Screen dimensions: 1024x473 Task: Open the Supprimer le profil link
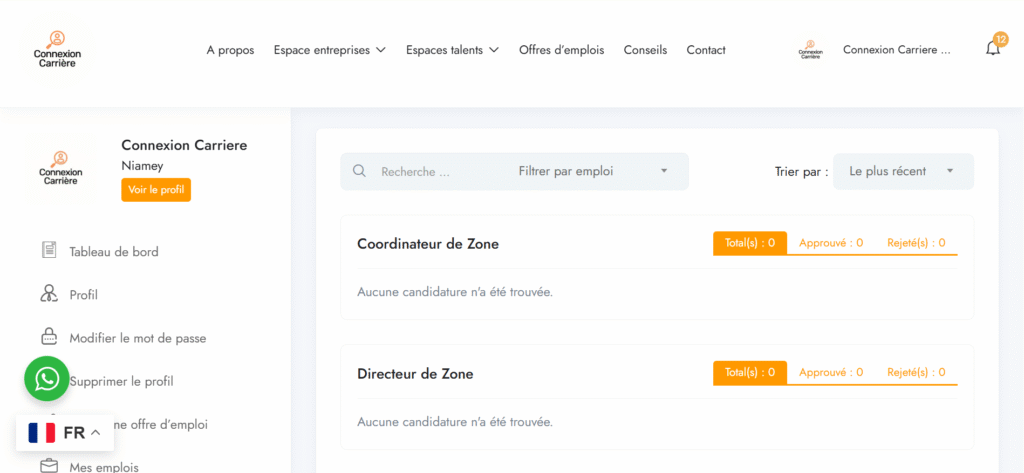pos(121,381)
